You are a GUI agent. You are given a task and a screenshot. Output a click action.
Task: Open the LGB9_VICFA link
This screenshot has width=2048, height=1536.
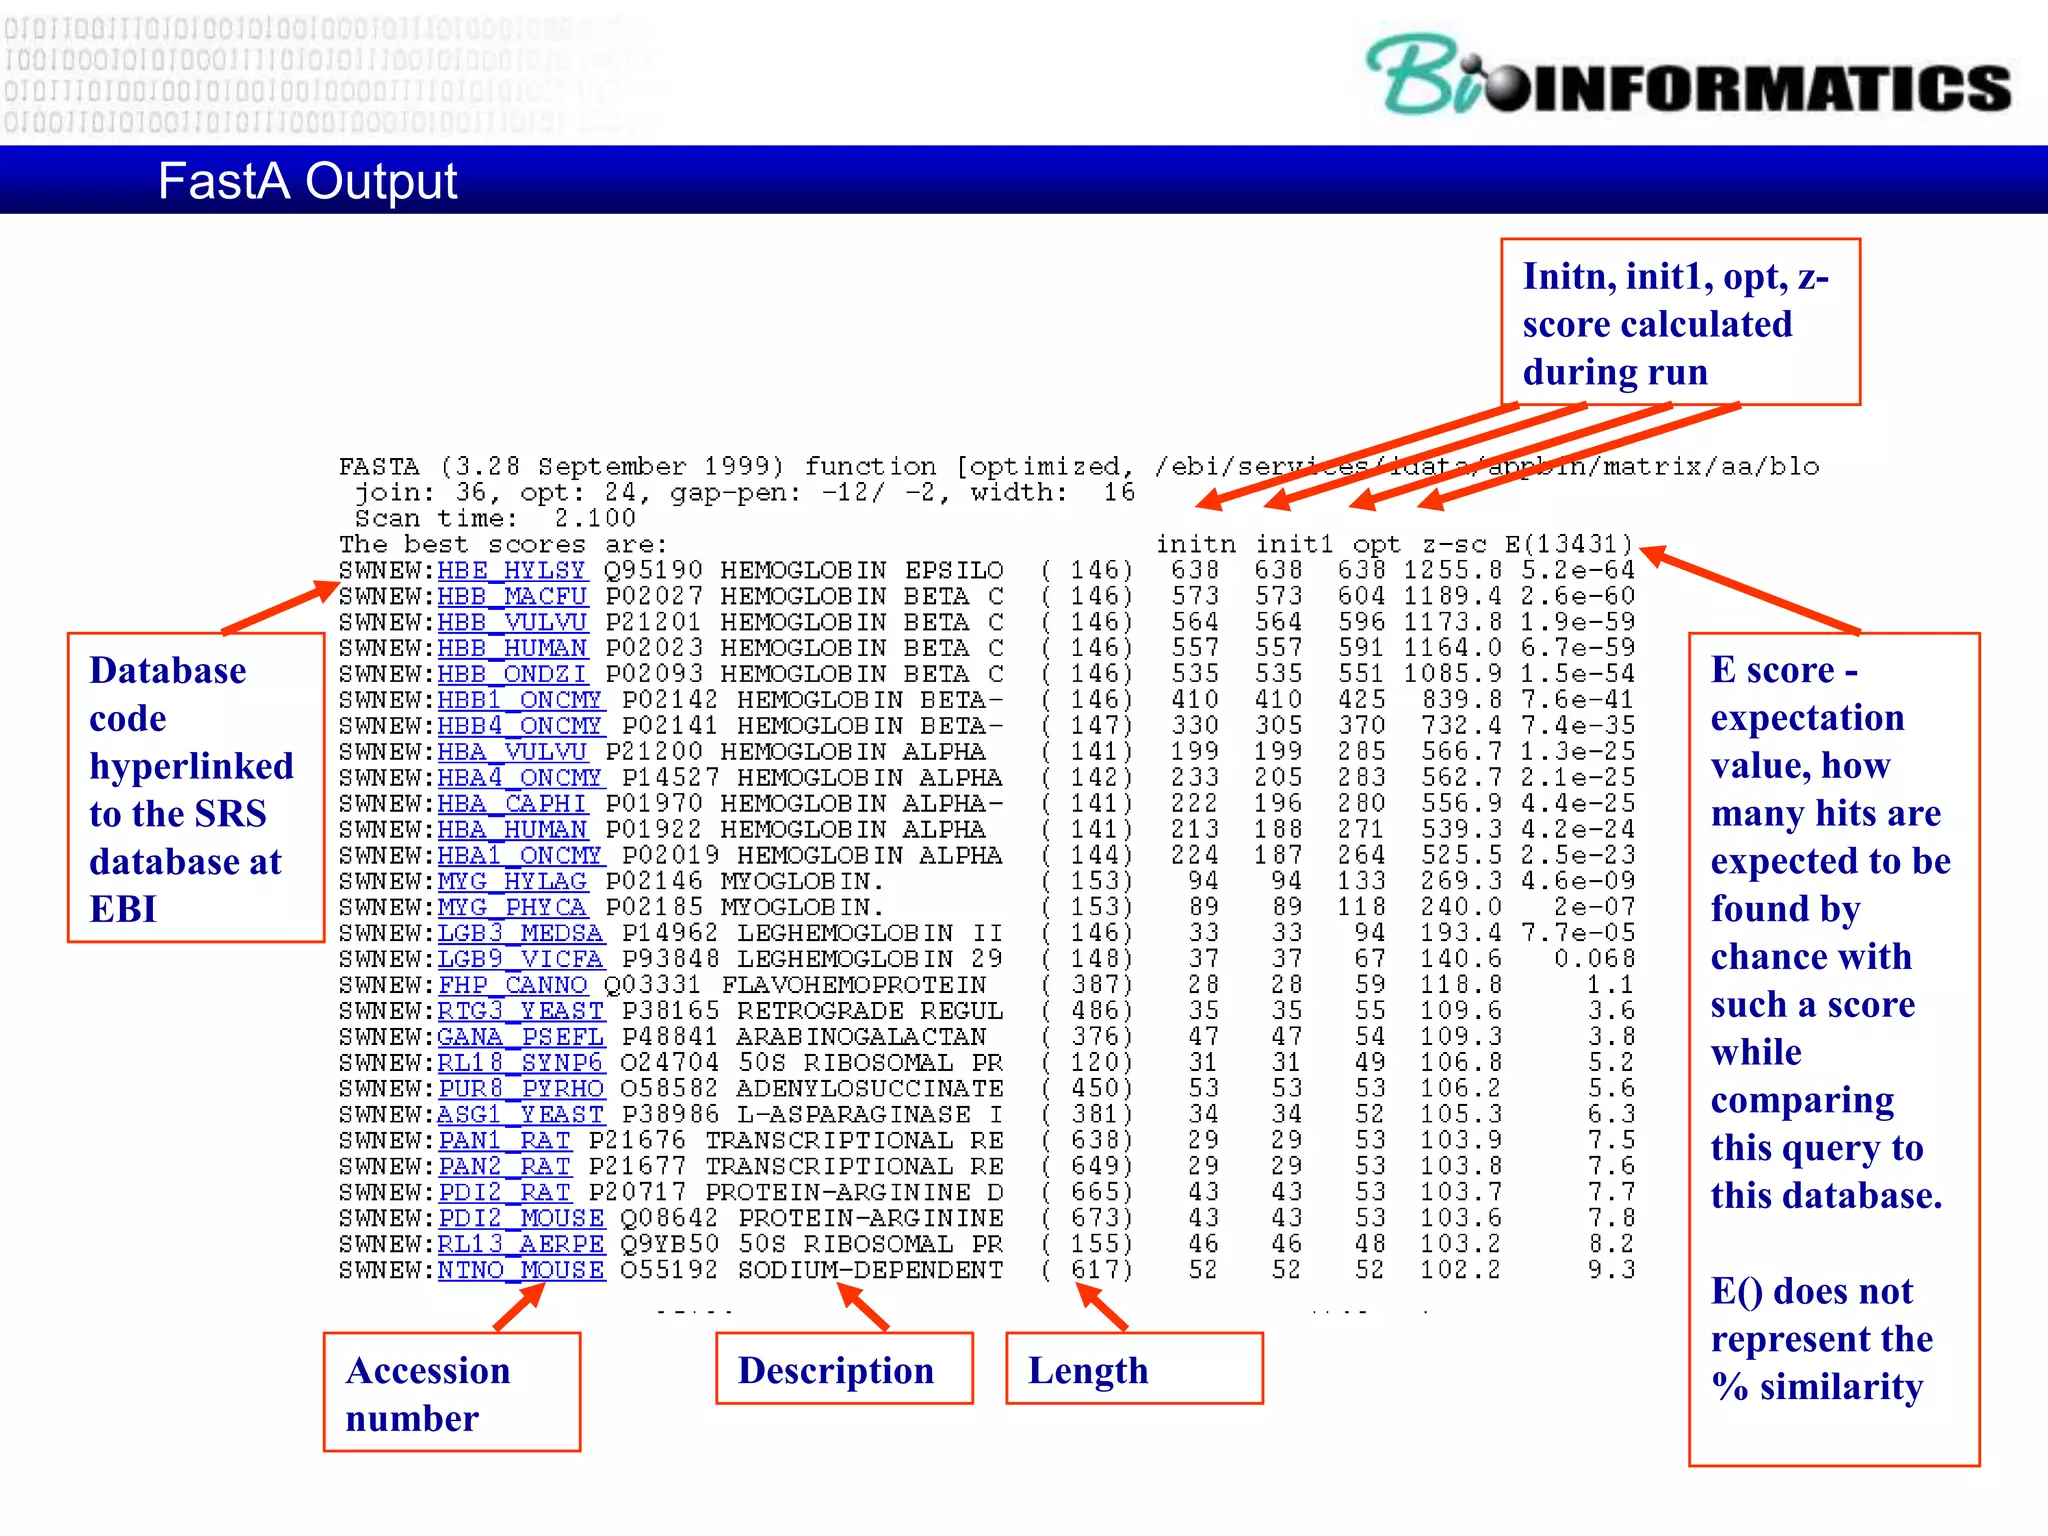click(520, 960)
